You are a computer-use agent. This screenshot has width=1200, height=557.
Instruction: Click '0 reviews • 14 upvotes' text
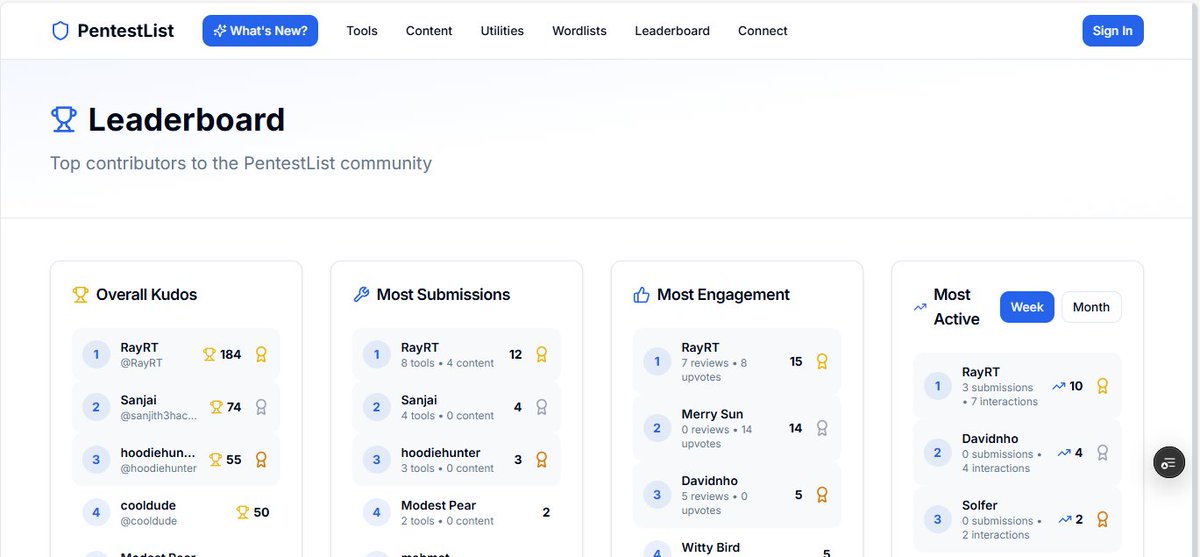[x=717, y=436]
